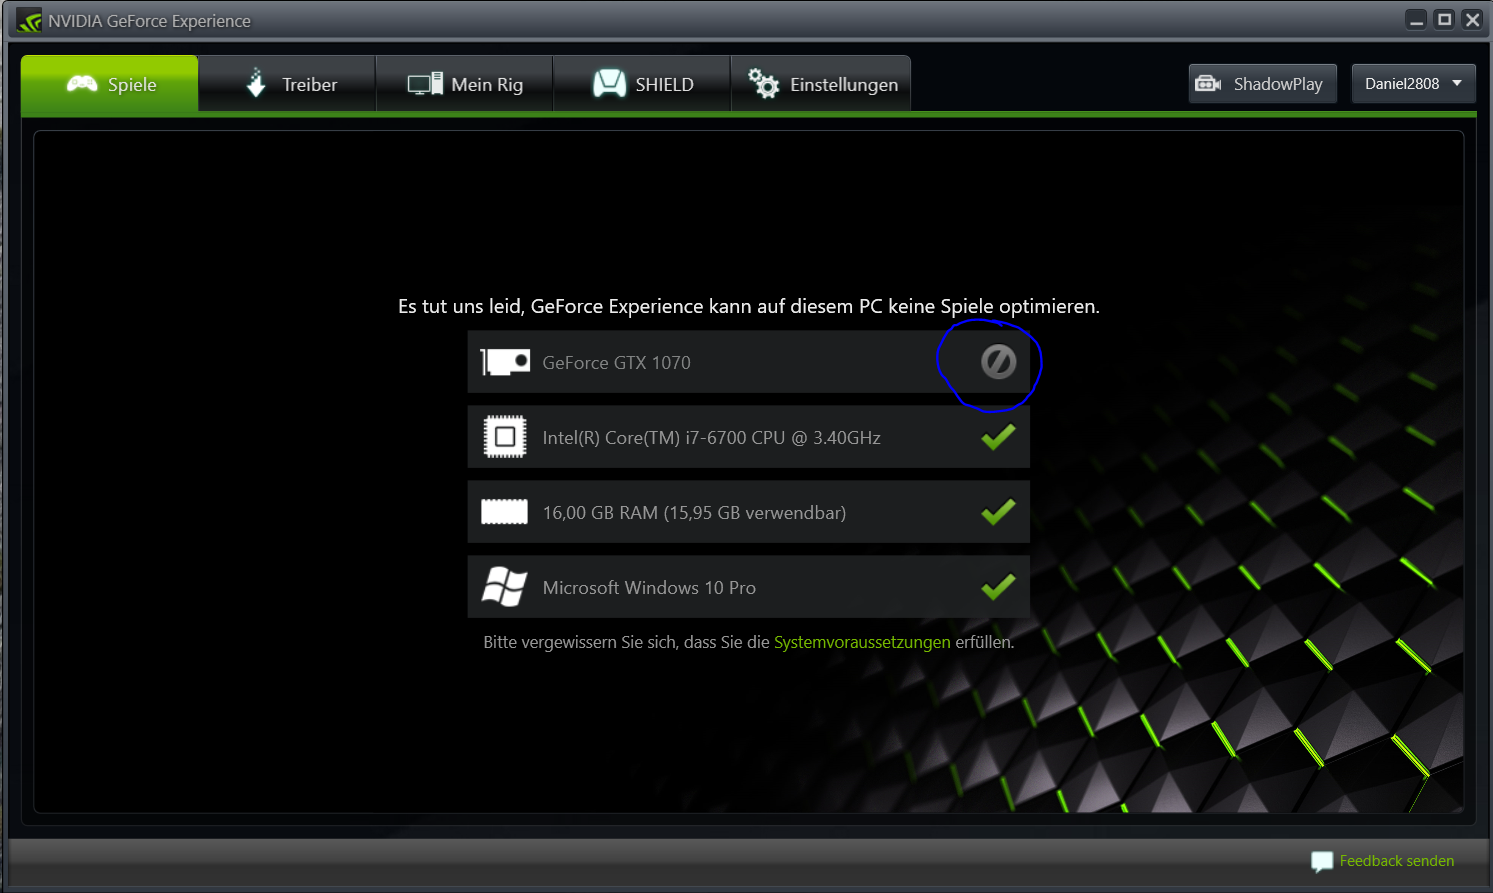This screenshot has height=893, width=1493.
Task: Click the ShadowPlay button
Action: (1262, 84)
